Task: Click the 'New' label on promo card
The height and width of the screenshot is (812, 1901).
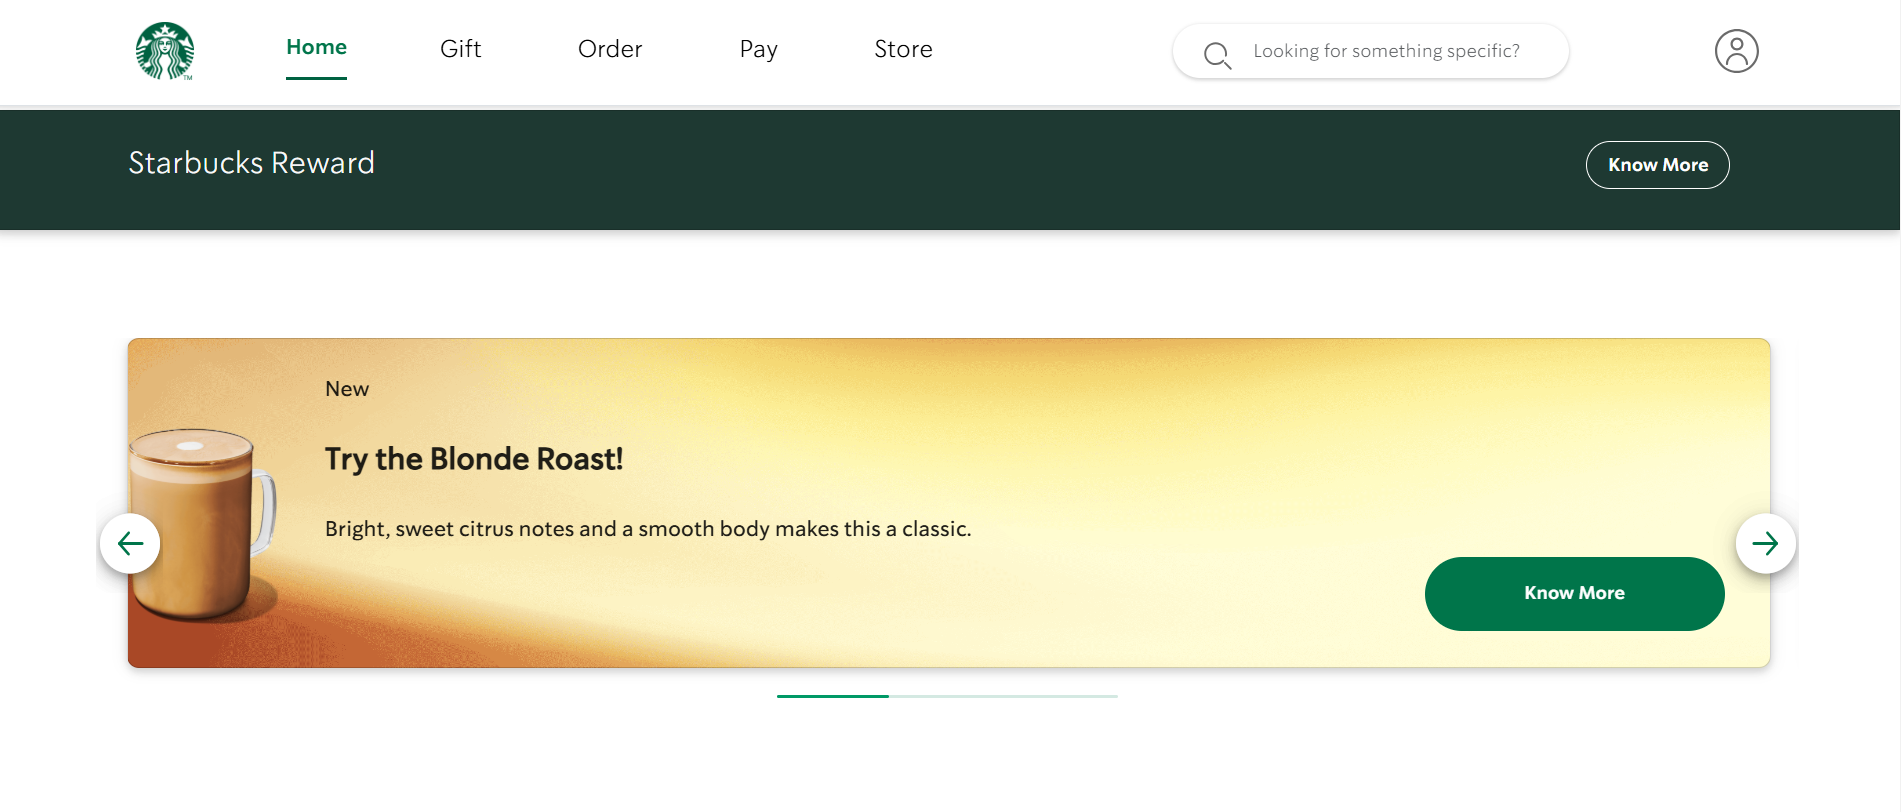Action: pyautogui.click(x=347, y=389)
